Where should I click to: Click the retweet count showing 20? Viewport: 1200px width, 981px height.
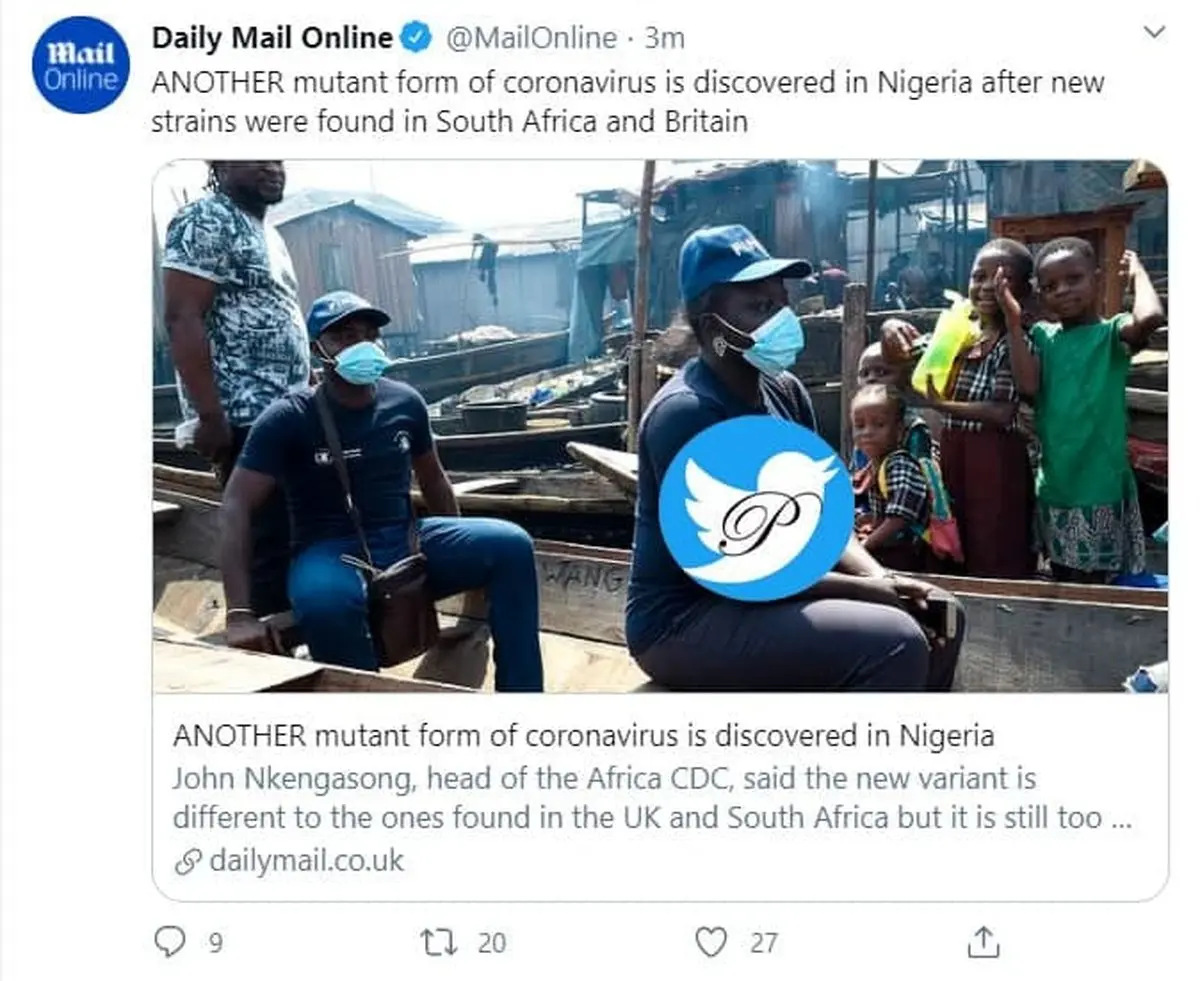pyautogui.click(x=491, y=942)
